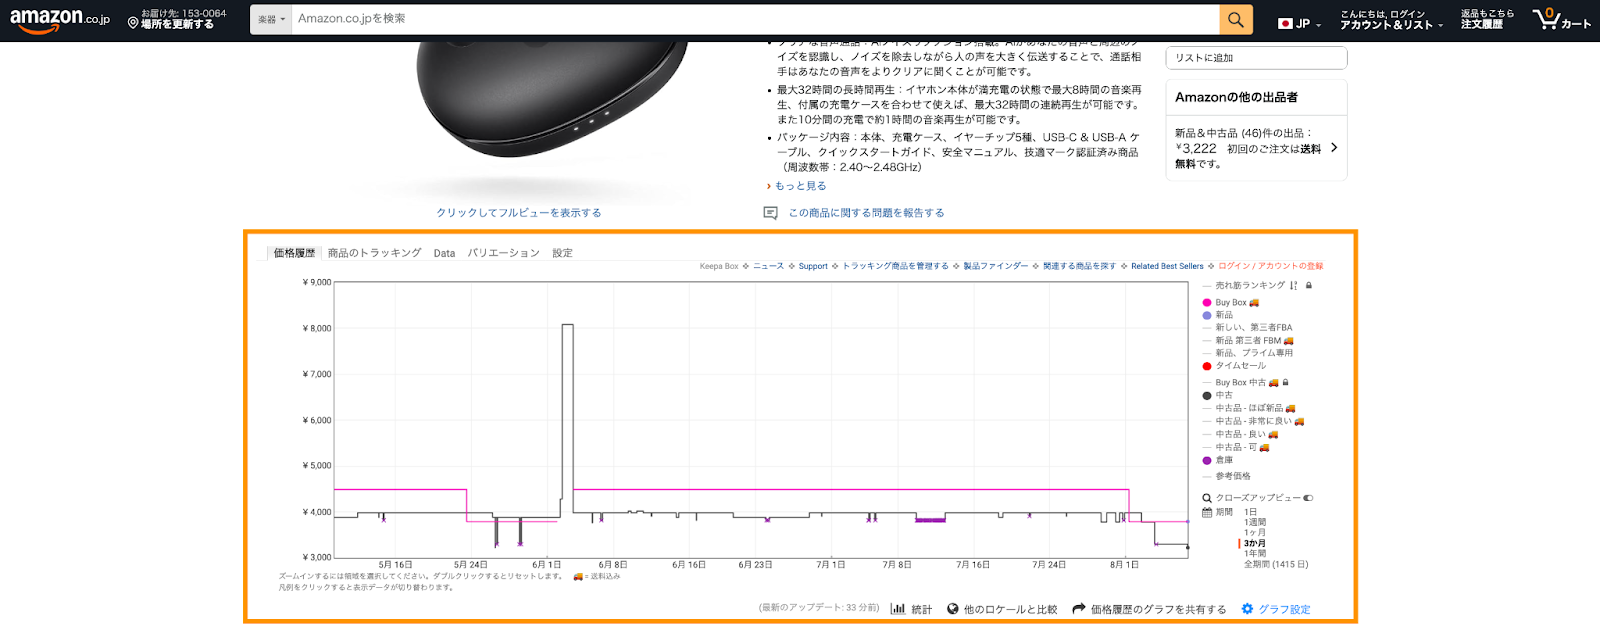Switch to the 価格履歴 tab

click(294, 253)
